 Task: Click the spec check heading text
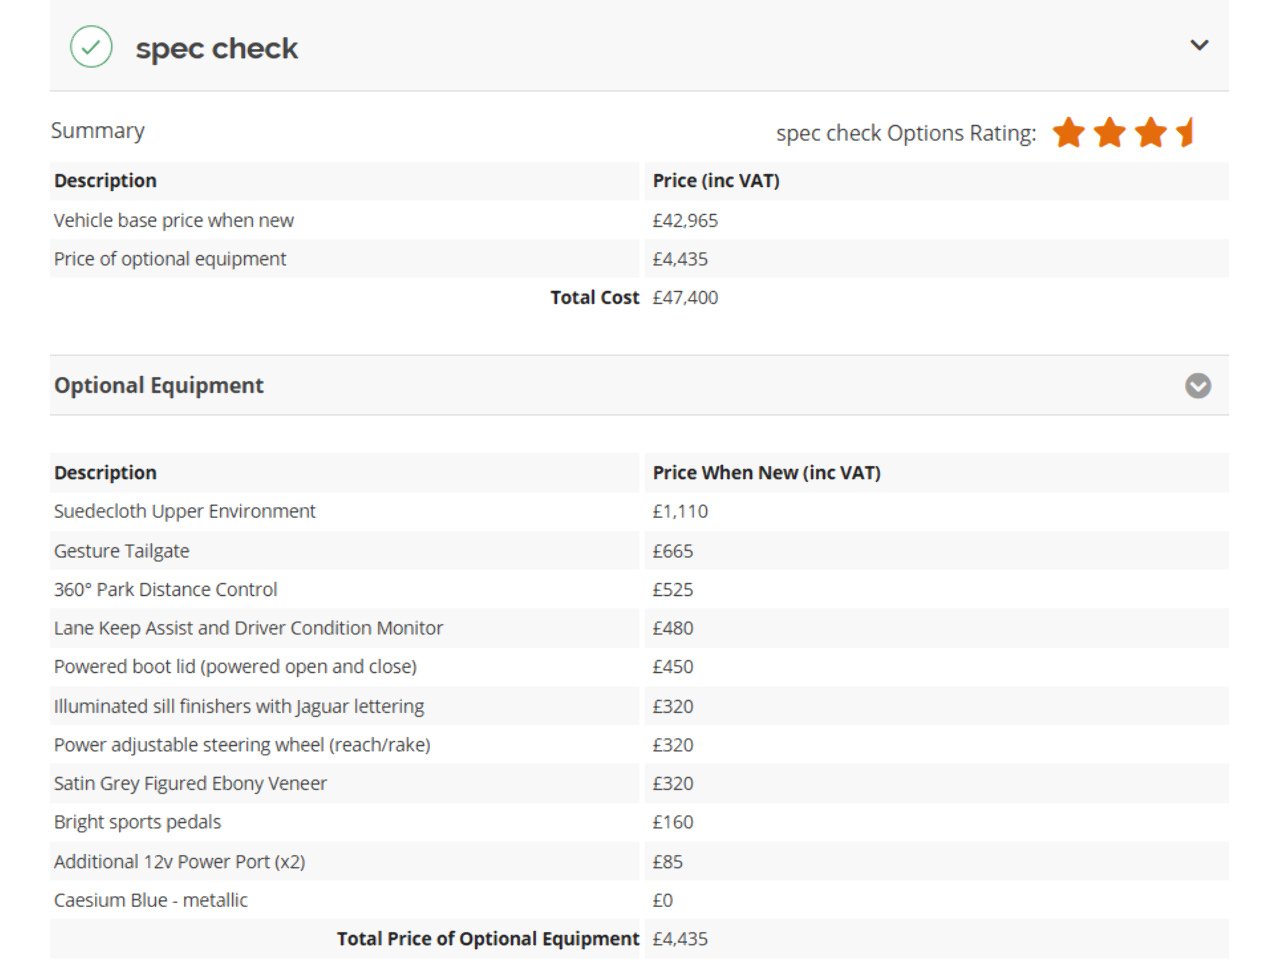tap(216, 48)
